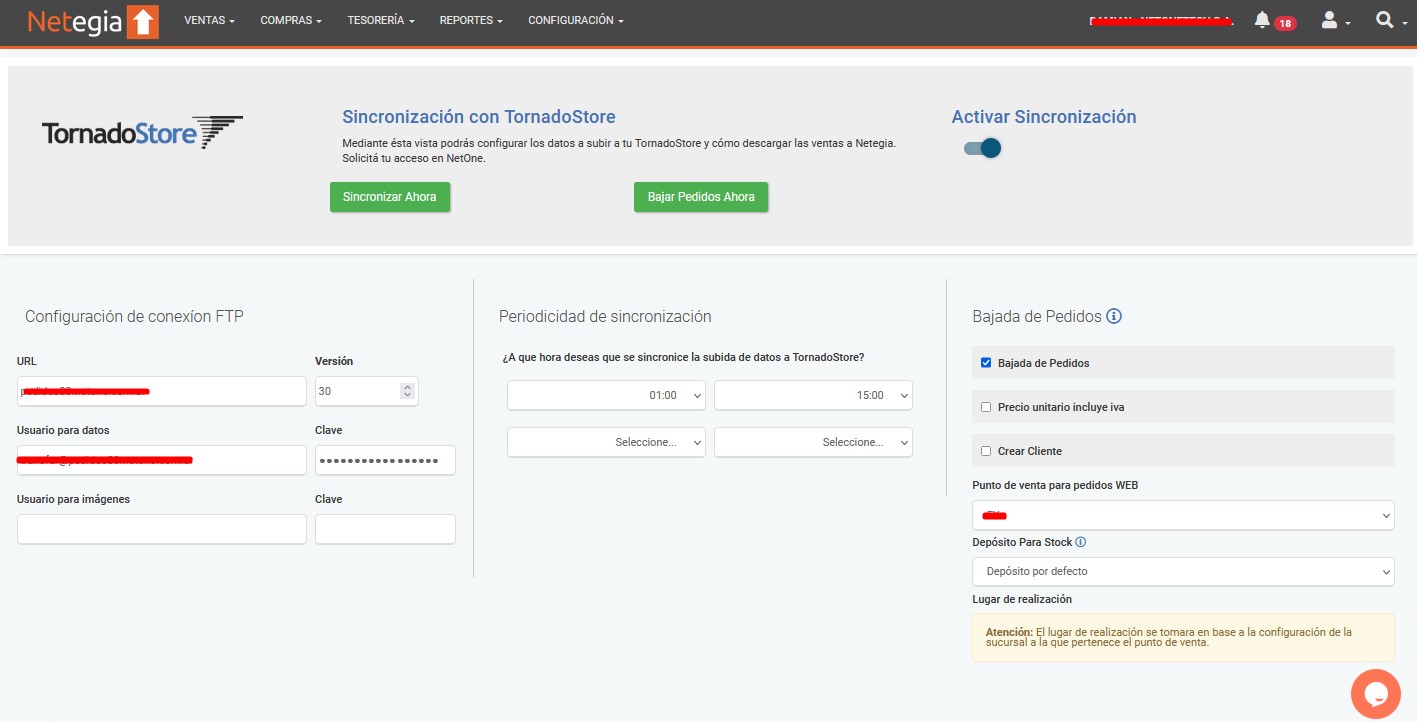
Task: Click the empty Clave field for images
Action: [x=385, y=529]
